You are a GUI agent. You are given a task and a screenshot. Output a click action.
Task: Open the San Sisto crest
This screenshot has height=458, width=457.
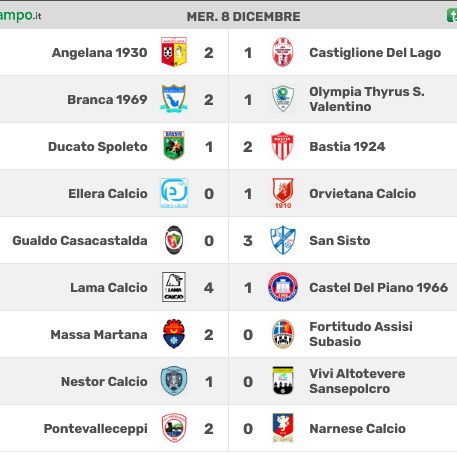tap(283, 240)
